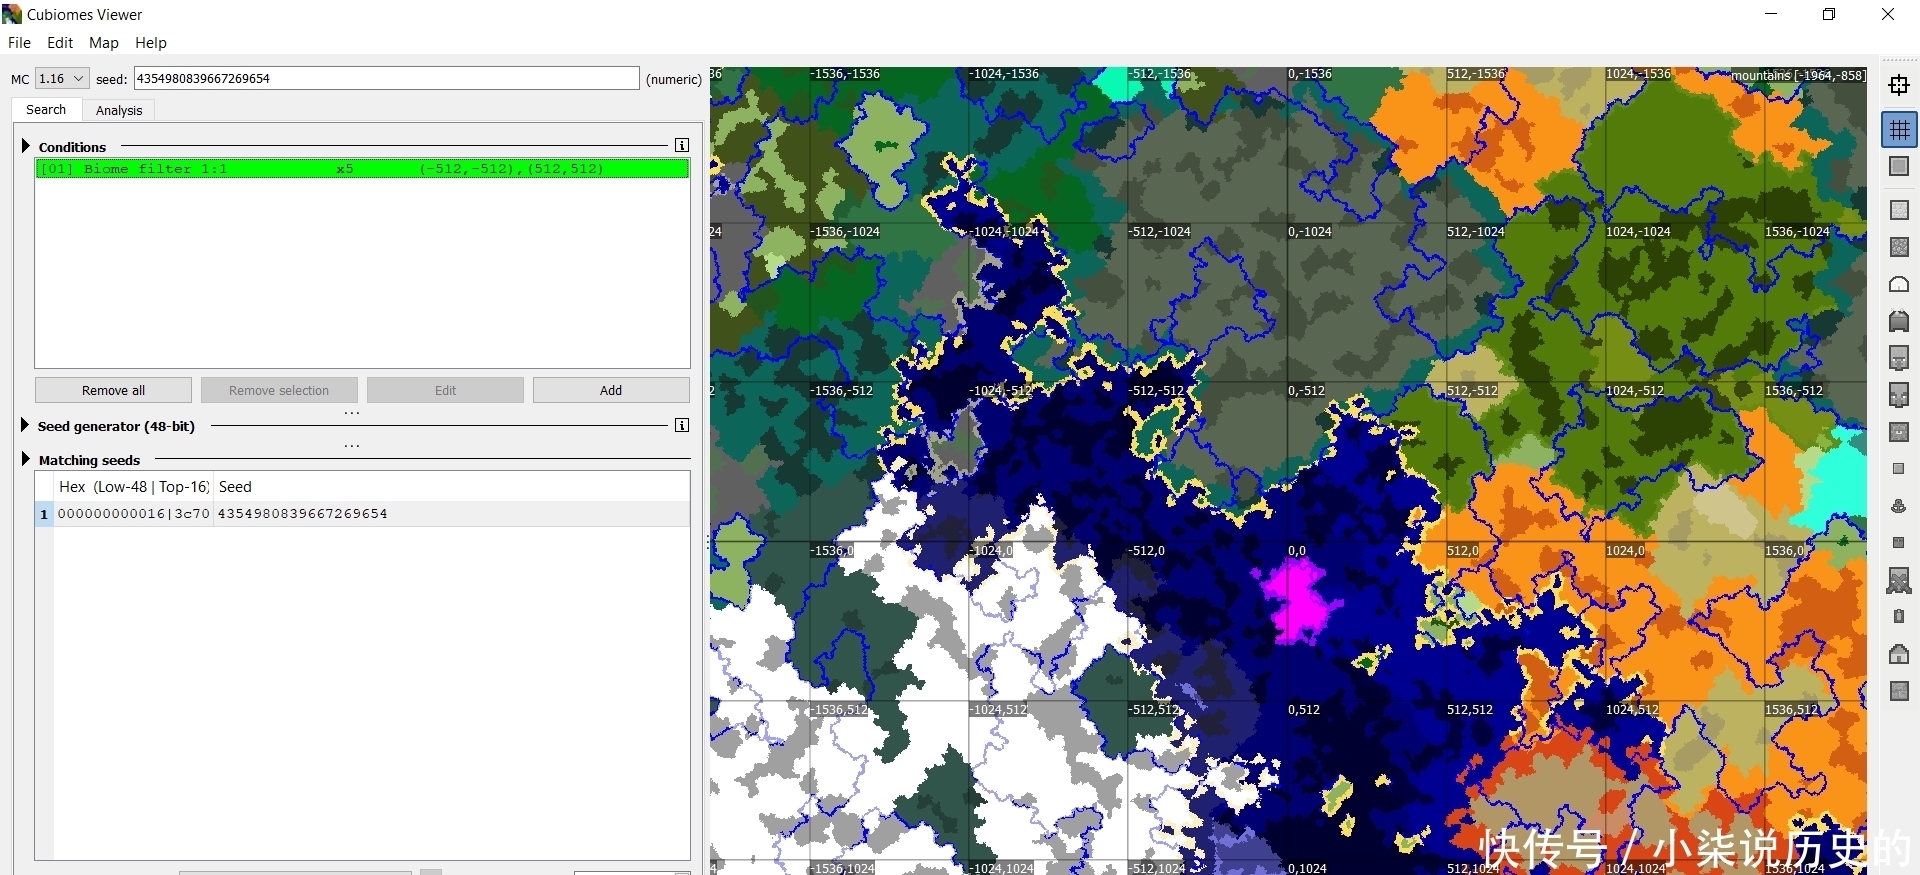Show ocean monument icon
Viewport: 1920px width, 875px height.
coord(1899,432)
